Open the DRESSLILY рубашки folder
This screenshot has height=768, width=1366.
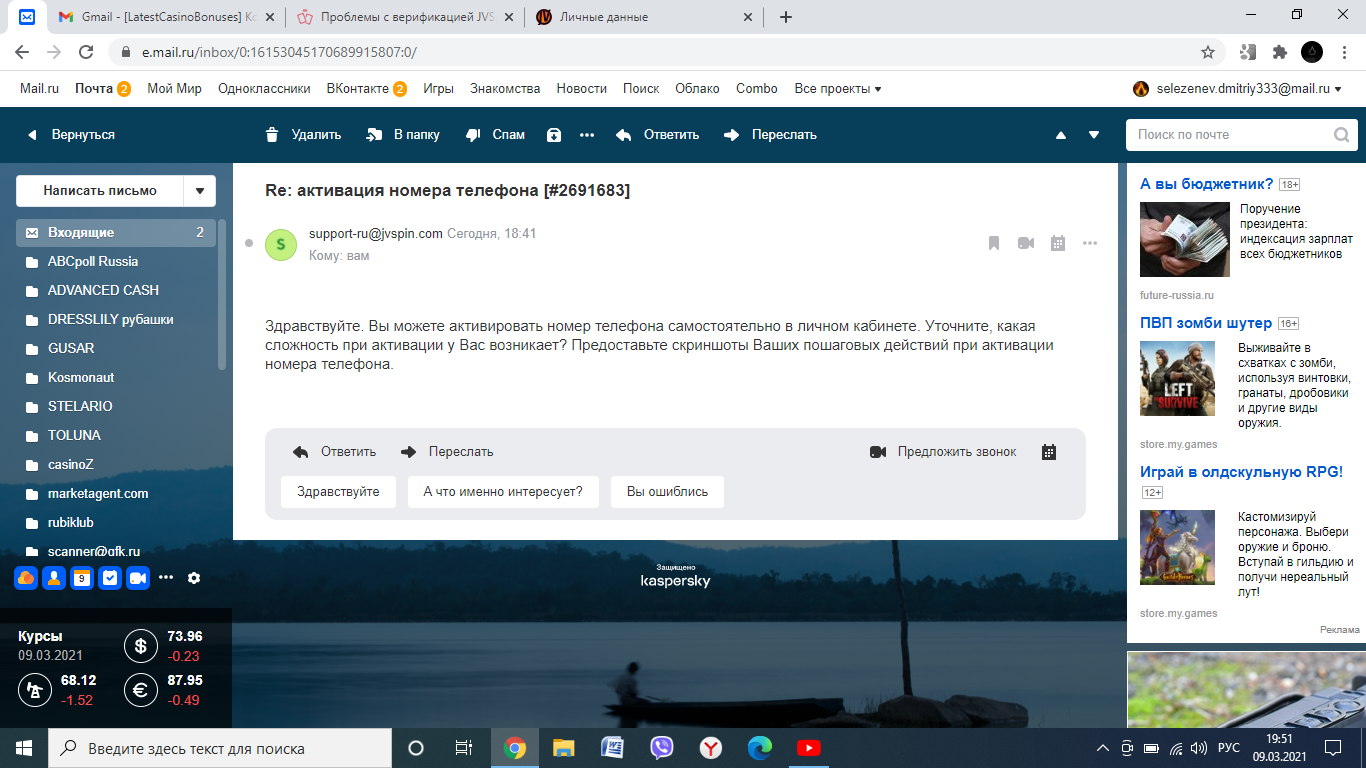pyautogui.click(x=115, y=319)
